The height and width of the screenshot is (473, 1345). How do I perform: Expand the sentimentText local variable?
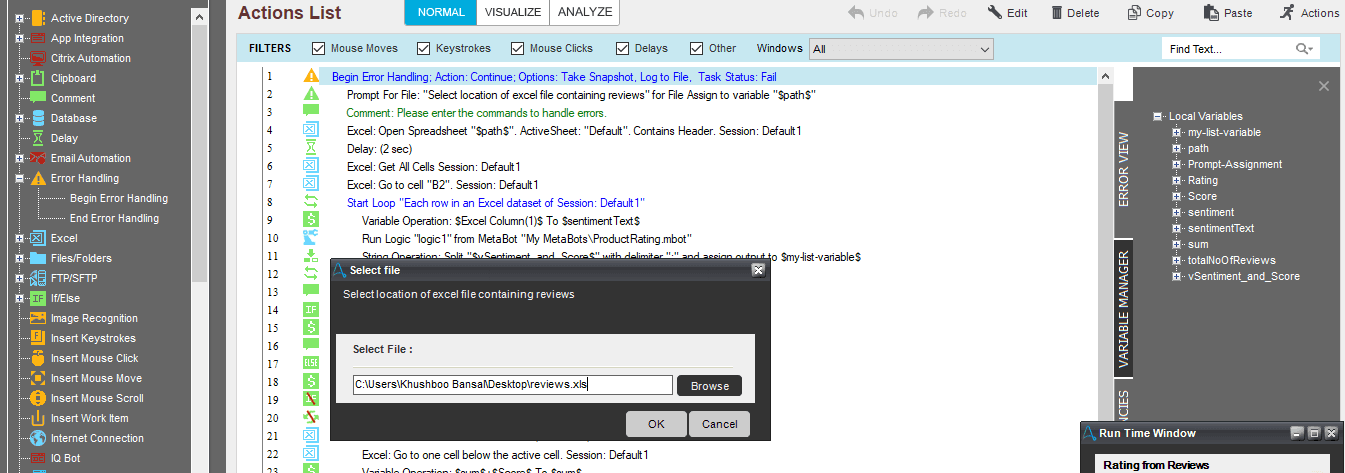pyautogui.click(x=1177, y=228)
